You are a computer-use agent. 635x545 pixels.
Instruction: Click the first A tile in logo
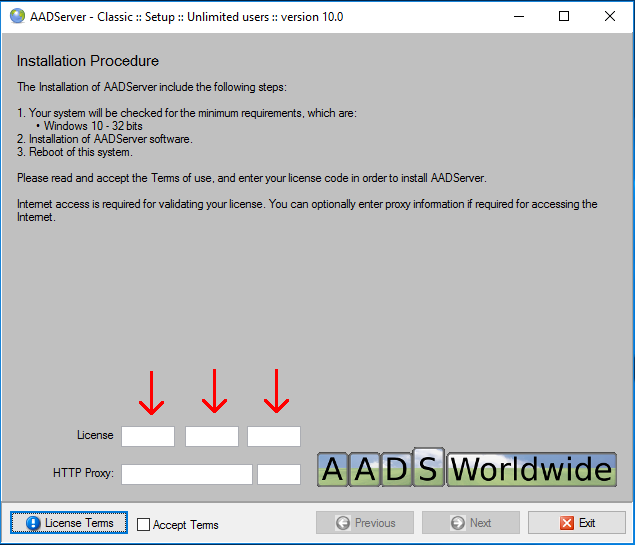click(333, 469)
